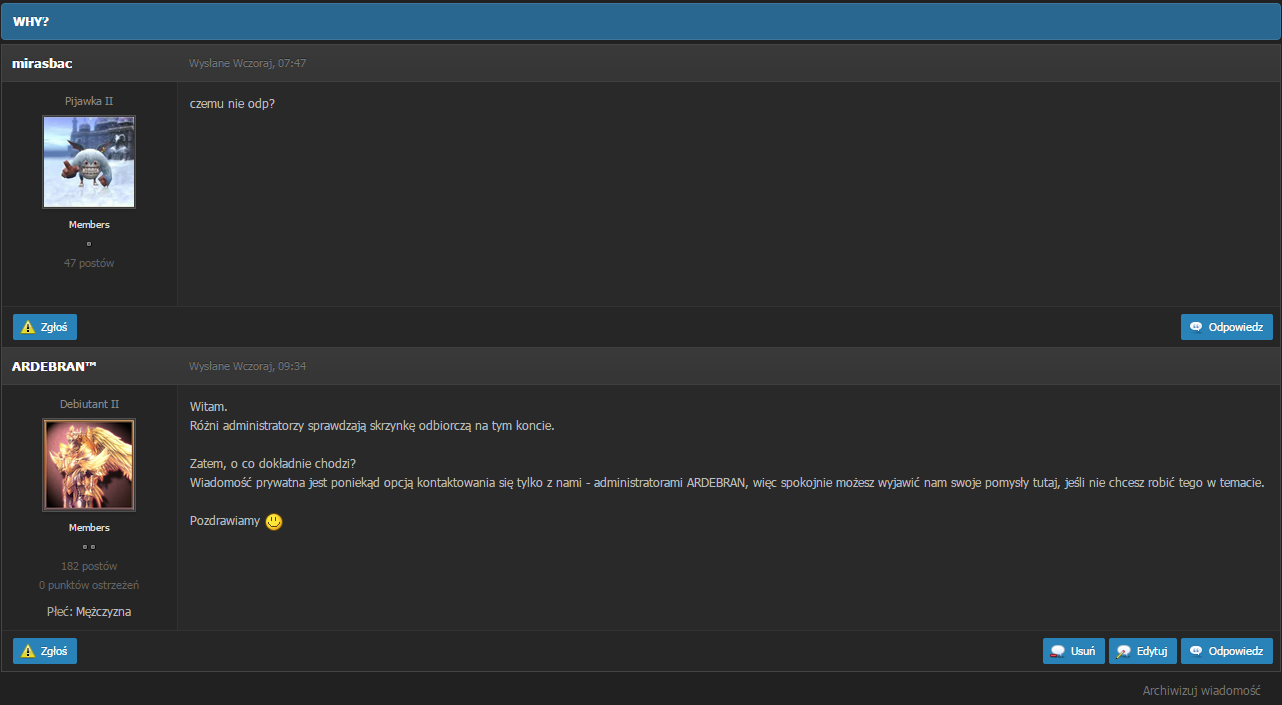Screen dimensions: 1282x705
Task: Delete ARDEBRAN's message with Usuń
Action: [1074, 651]
